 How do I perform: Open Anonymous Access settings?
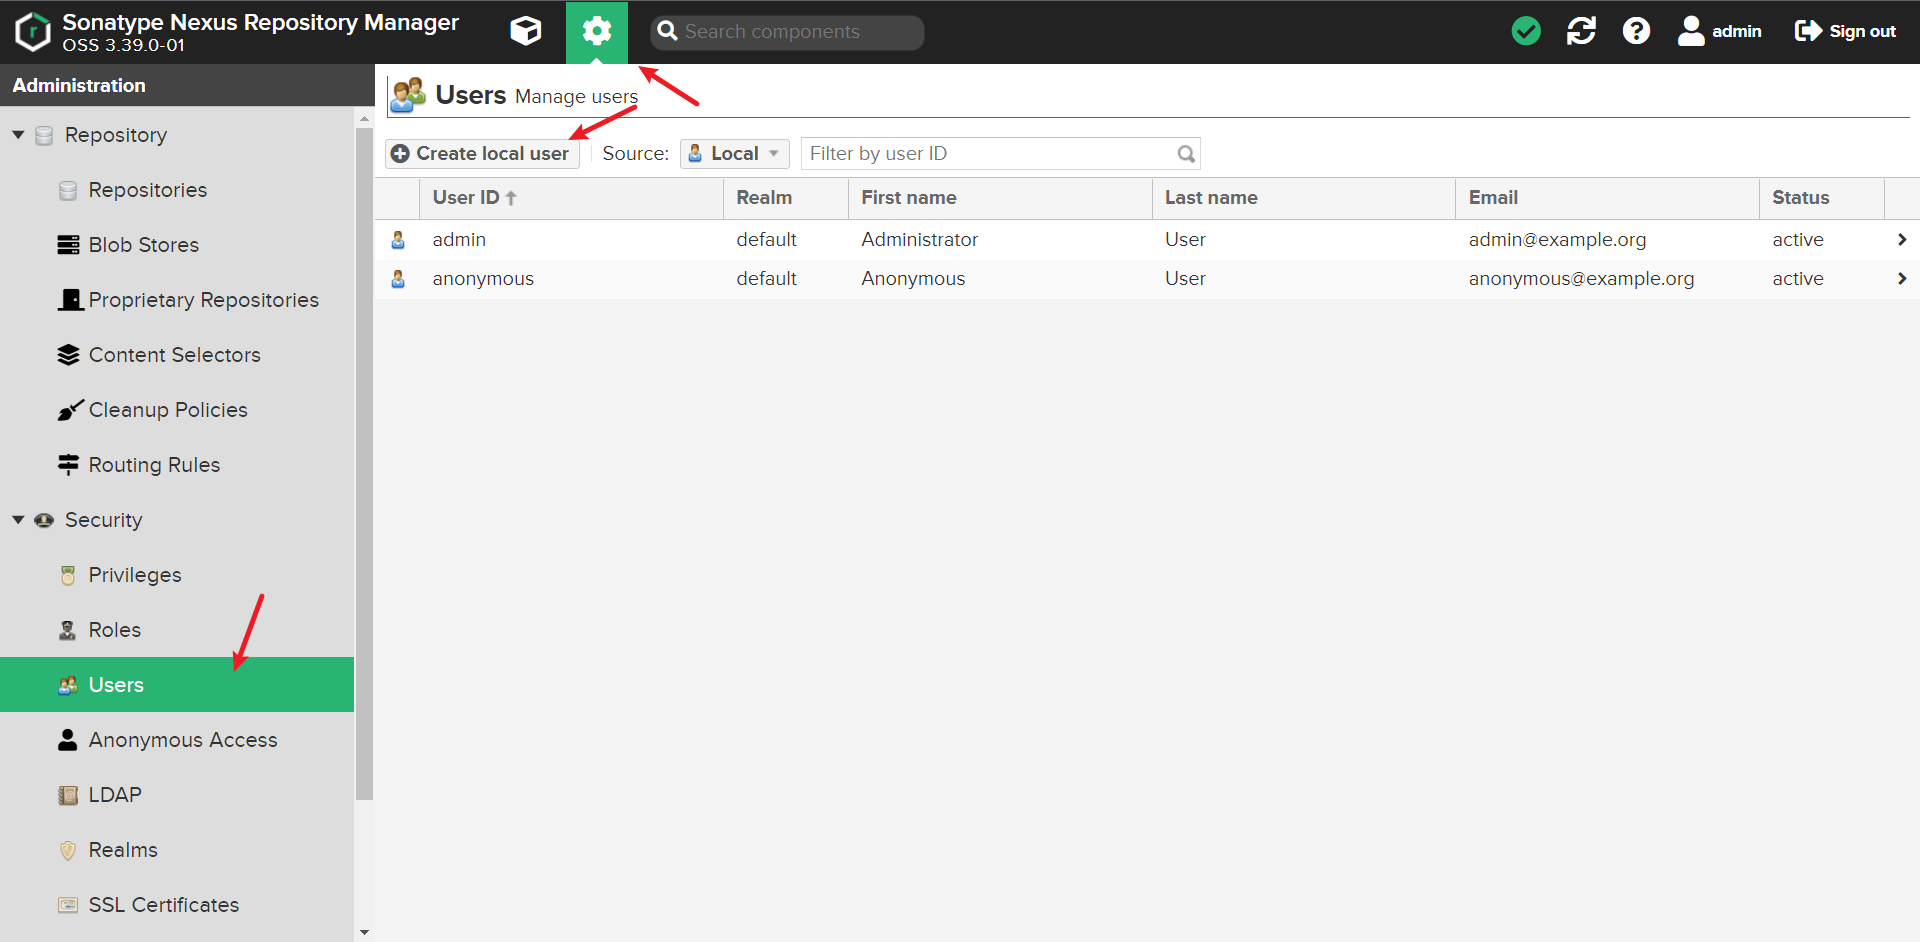point(183,740)
